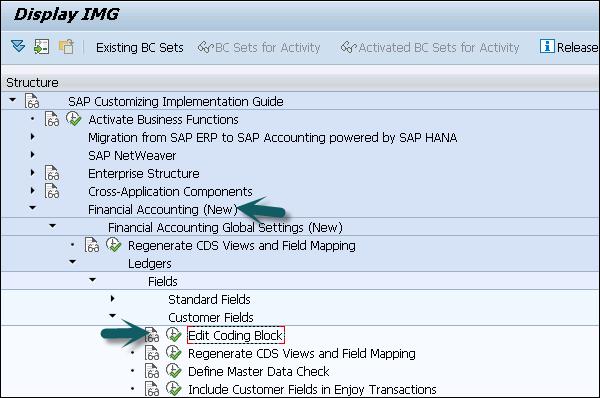Click the Expand All double-arrow toolbar icon
Image resolution: width=600 pixels, height=398 pixels.
pyautogui.click(x=18, y=47)
